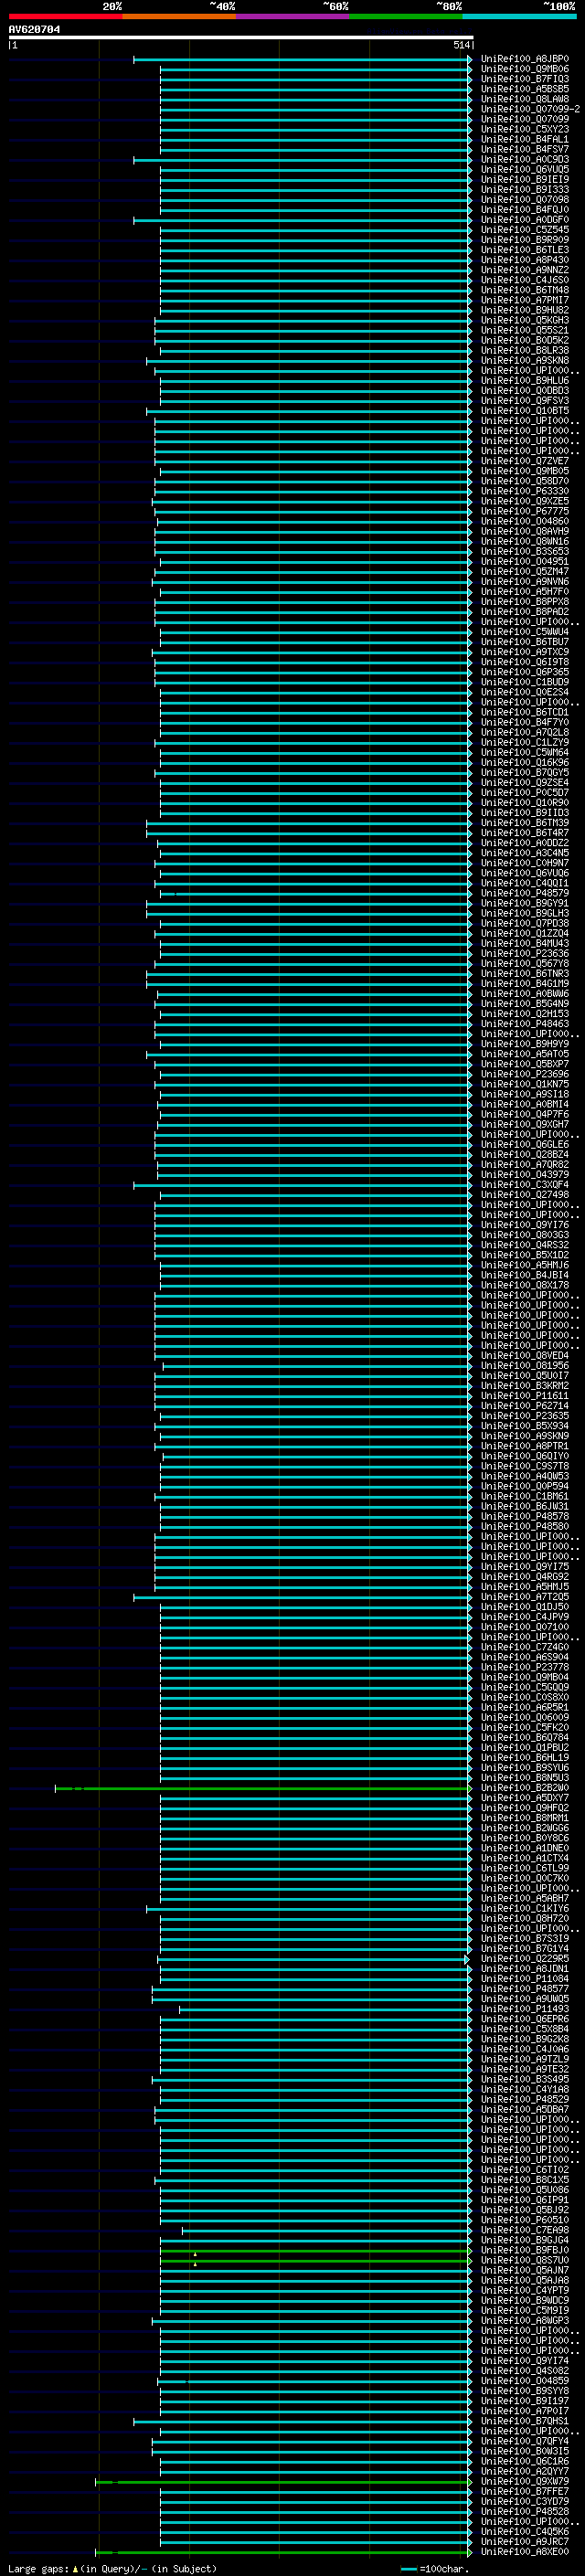585x2576 pixels.
Task: Select the label UniRef100_C3YD79
Action: tap(525, 2503)
